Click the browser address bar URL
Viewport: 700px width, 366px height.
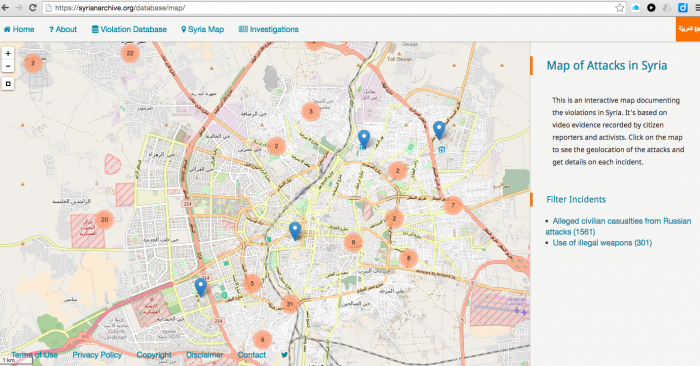(x=120, y=8)
